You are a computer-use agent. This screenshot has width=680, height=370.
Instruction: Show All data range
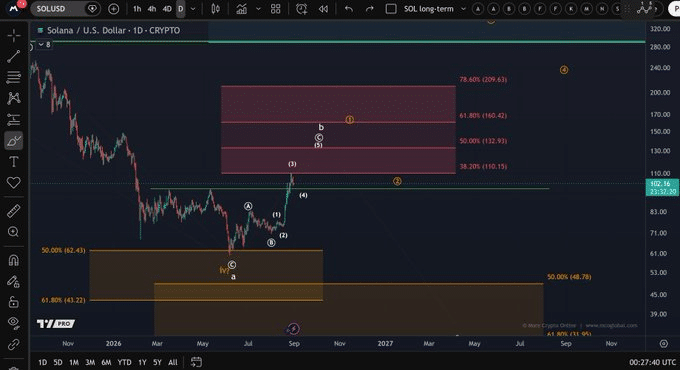173,362
